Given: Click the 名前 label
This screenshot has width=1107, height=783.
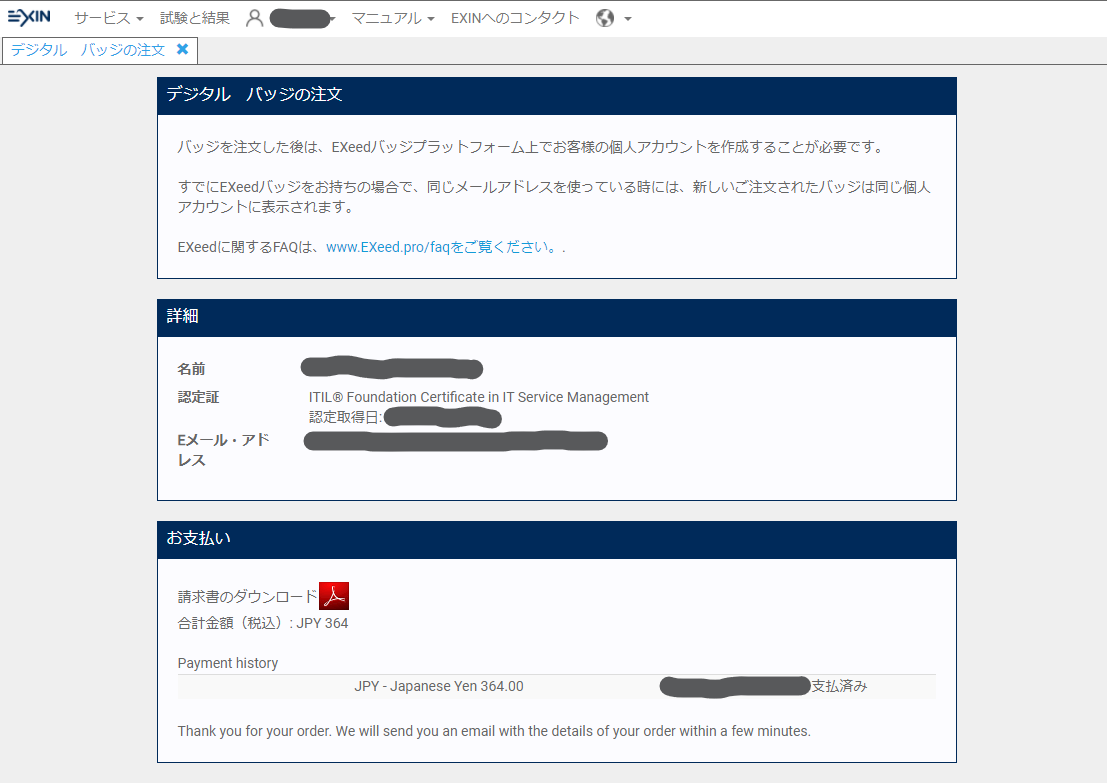Looking at the screenshot, I should [191, 369].
